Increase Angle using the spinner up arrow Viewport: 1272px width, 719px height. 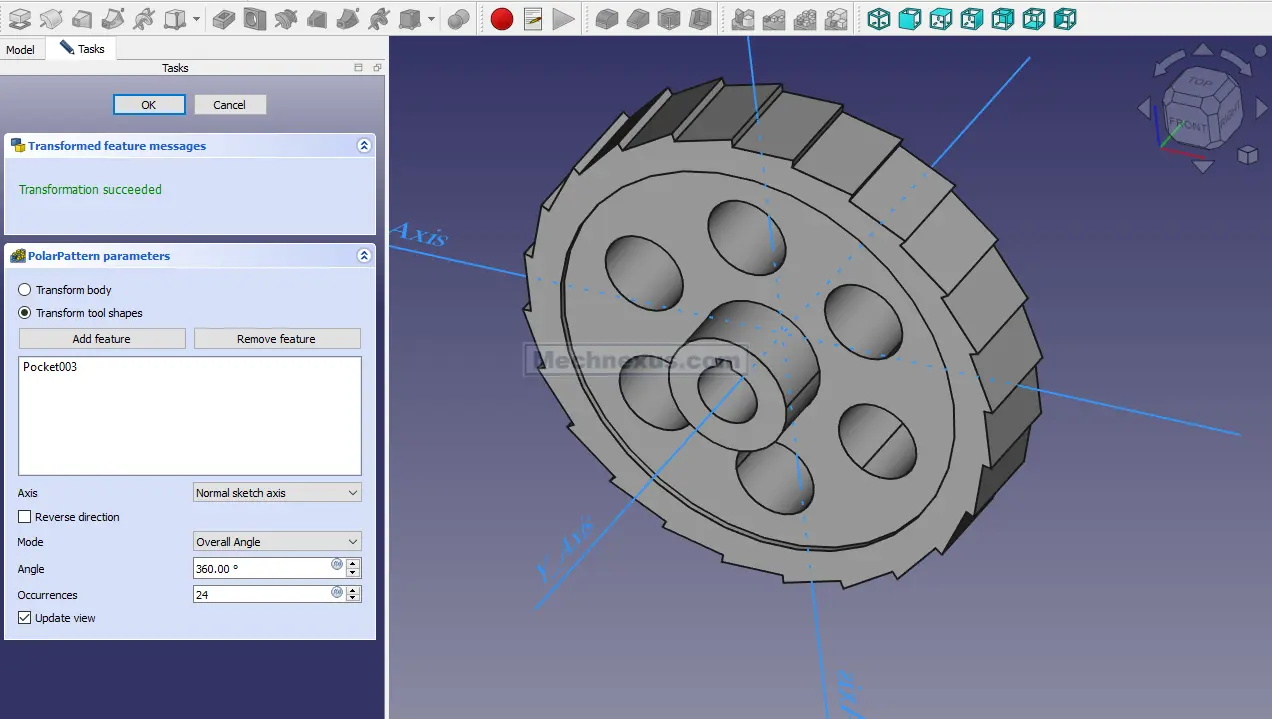pyautogui.click(x=353, y=564)
